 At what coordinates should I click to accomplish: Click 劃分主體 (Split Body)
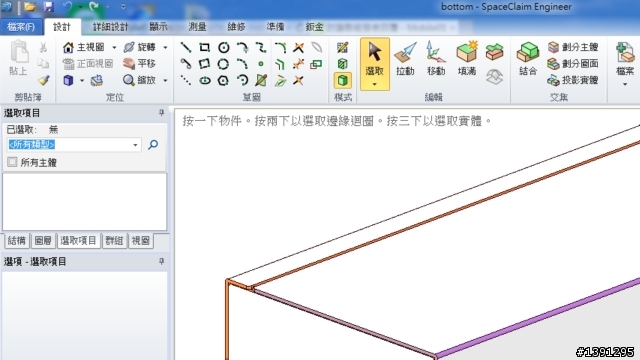[573, 47]
